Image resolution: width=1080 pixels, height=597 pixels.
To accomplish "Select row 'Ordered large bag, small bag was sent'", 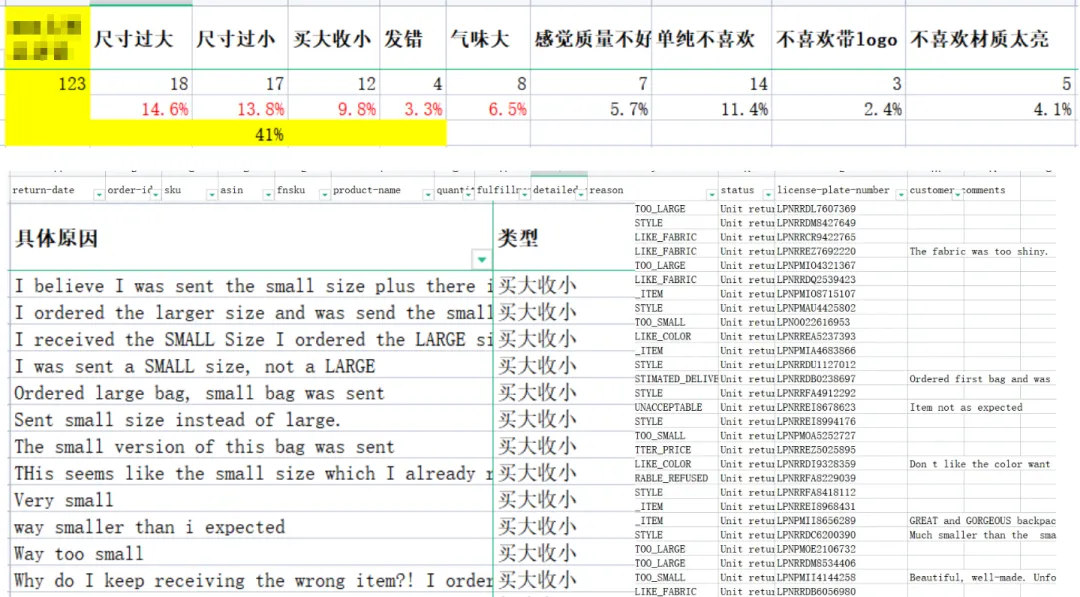I will point(251,393).
